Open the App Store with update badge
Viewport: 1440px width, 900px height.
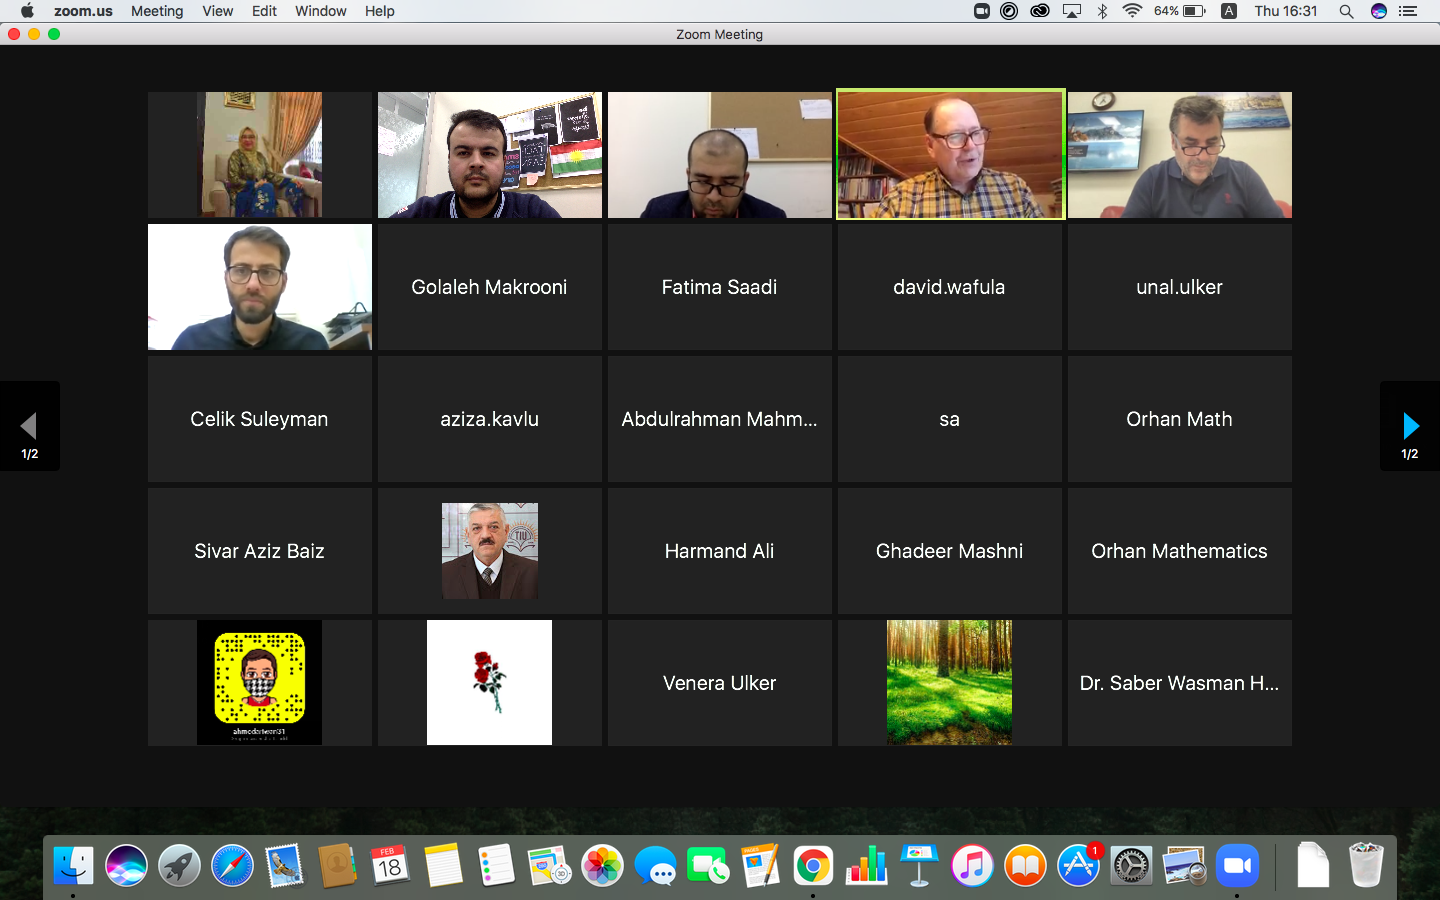click(x=1078, y=866)
